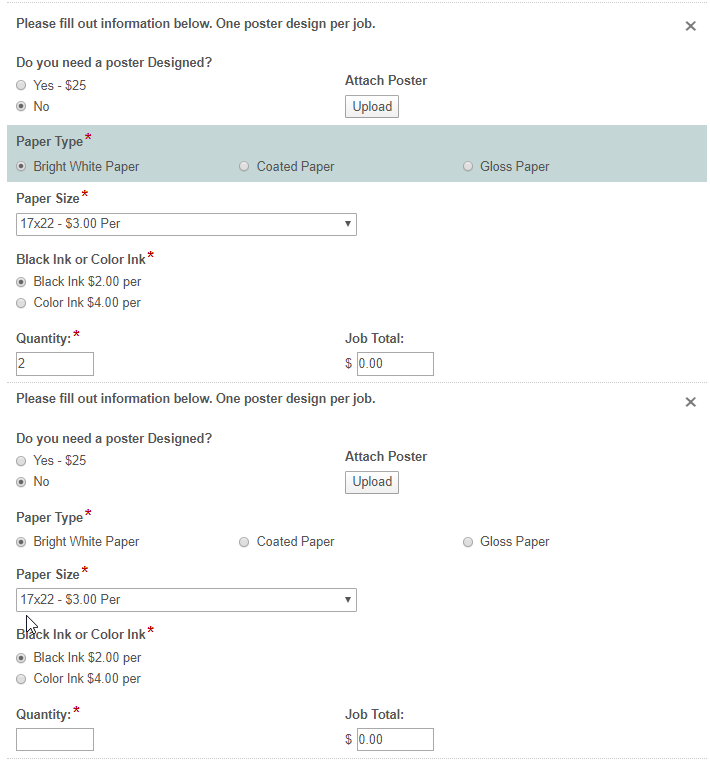The width and height of the screenshot is (710, 772).
Task: Click second job's Job Total field
Action: point(395,740)
